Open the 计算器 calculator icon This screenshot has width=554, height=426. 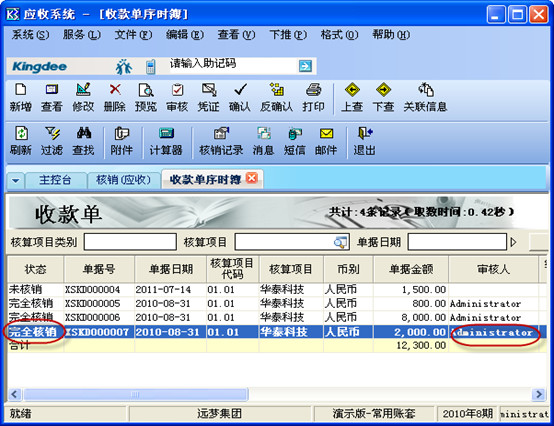[x=166, y=134]
